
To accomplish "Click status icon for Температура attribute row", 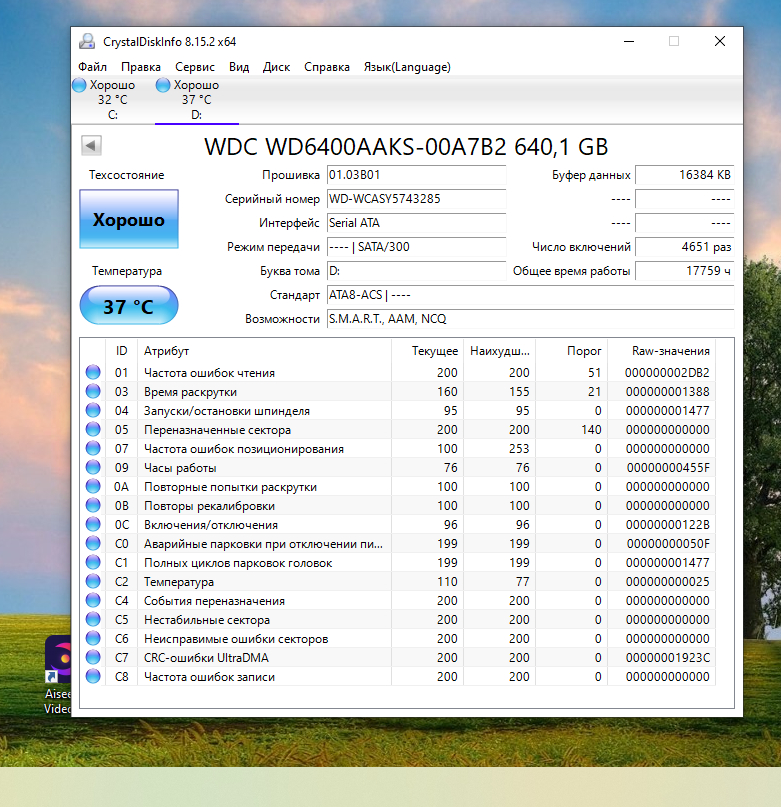I will click(93, 582).
